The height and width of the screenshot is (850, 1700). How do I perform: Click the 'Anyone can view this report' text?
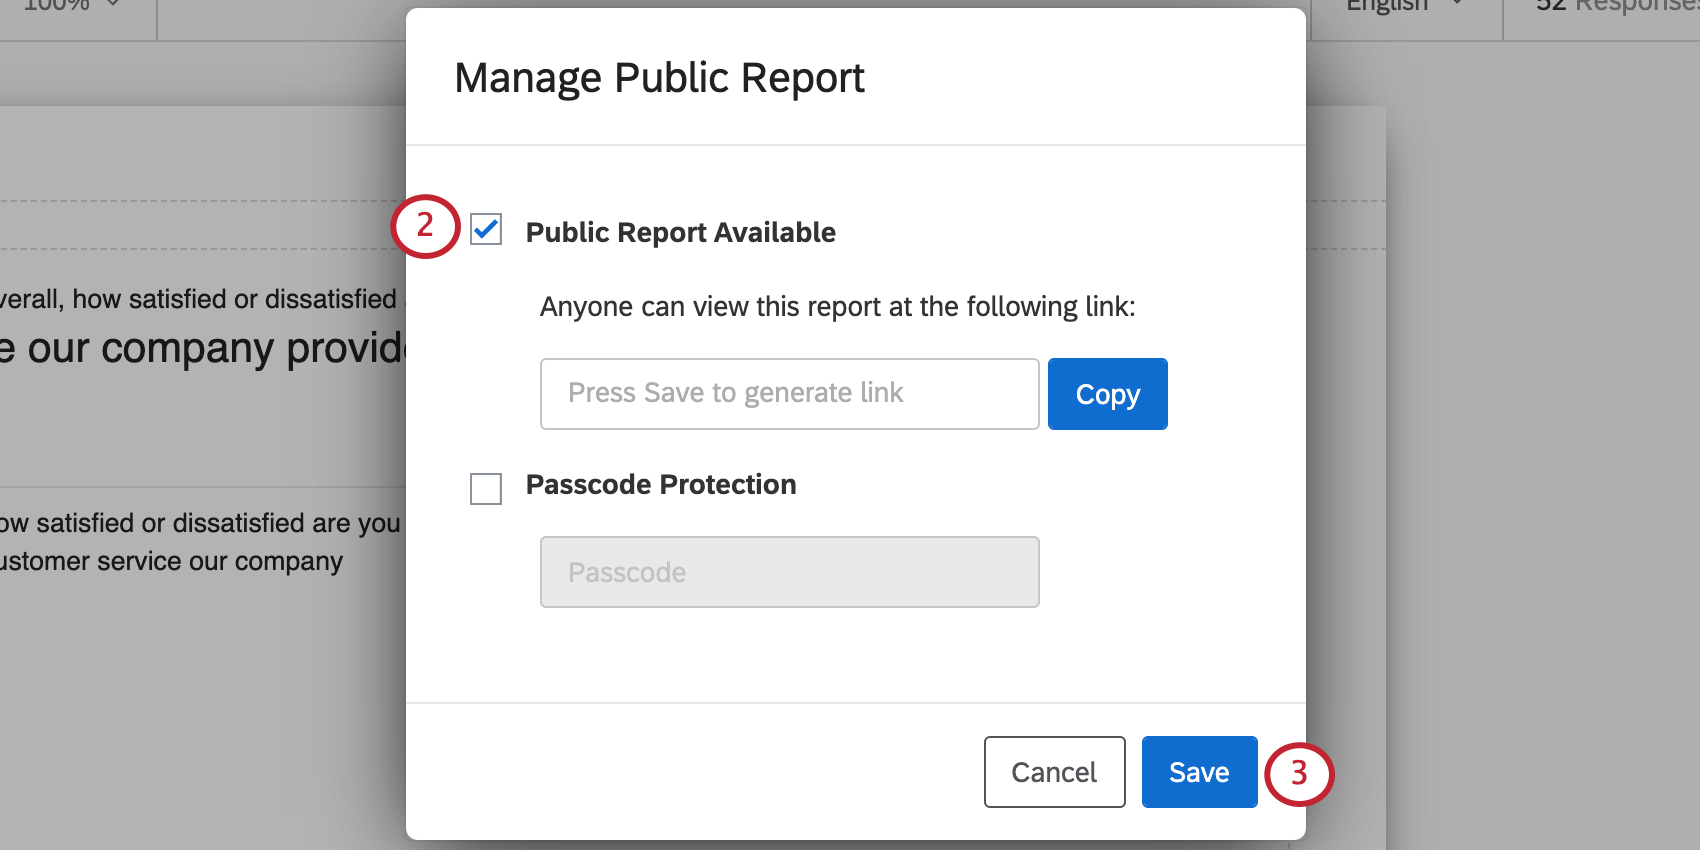pos(837,306)
